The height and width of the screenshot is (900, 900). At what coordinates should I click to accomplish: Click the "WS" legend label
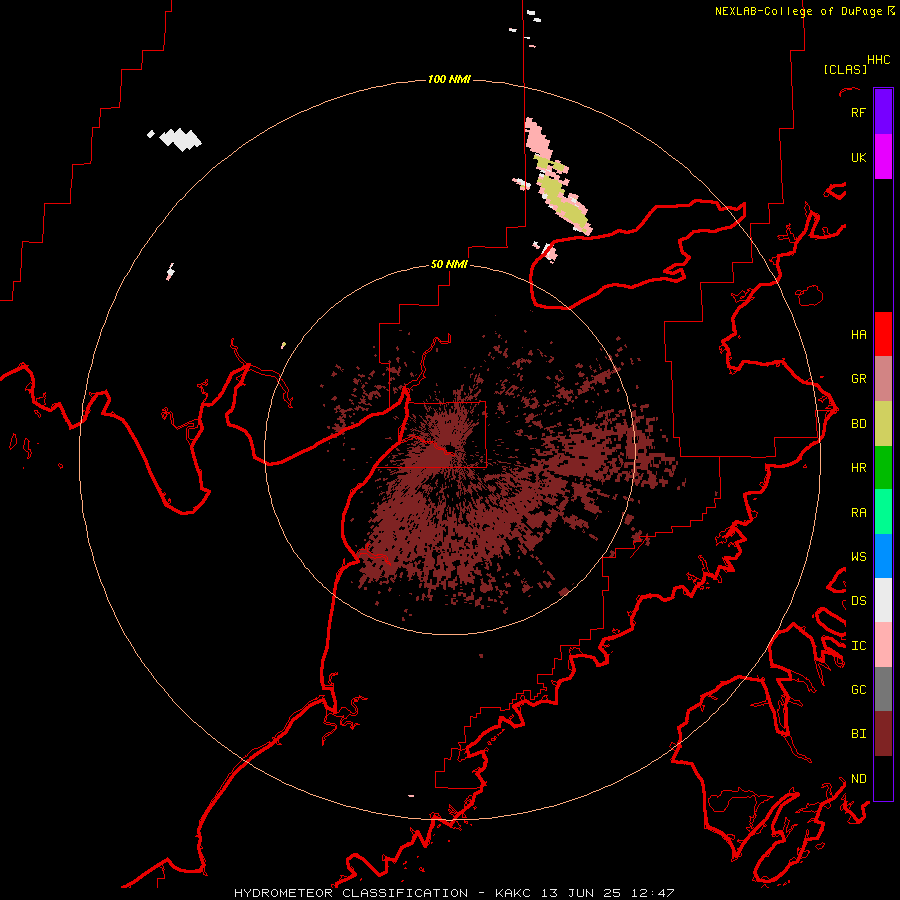(858, 556)
